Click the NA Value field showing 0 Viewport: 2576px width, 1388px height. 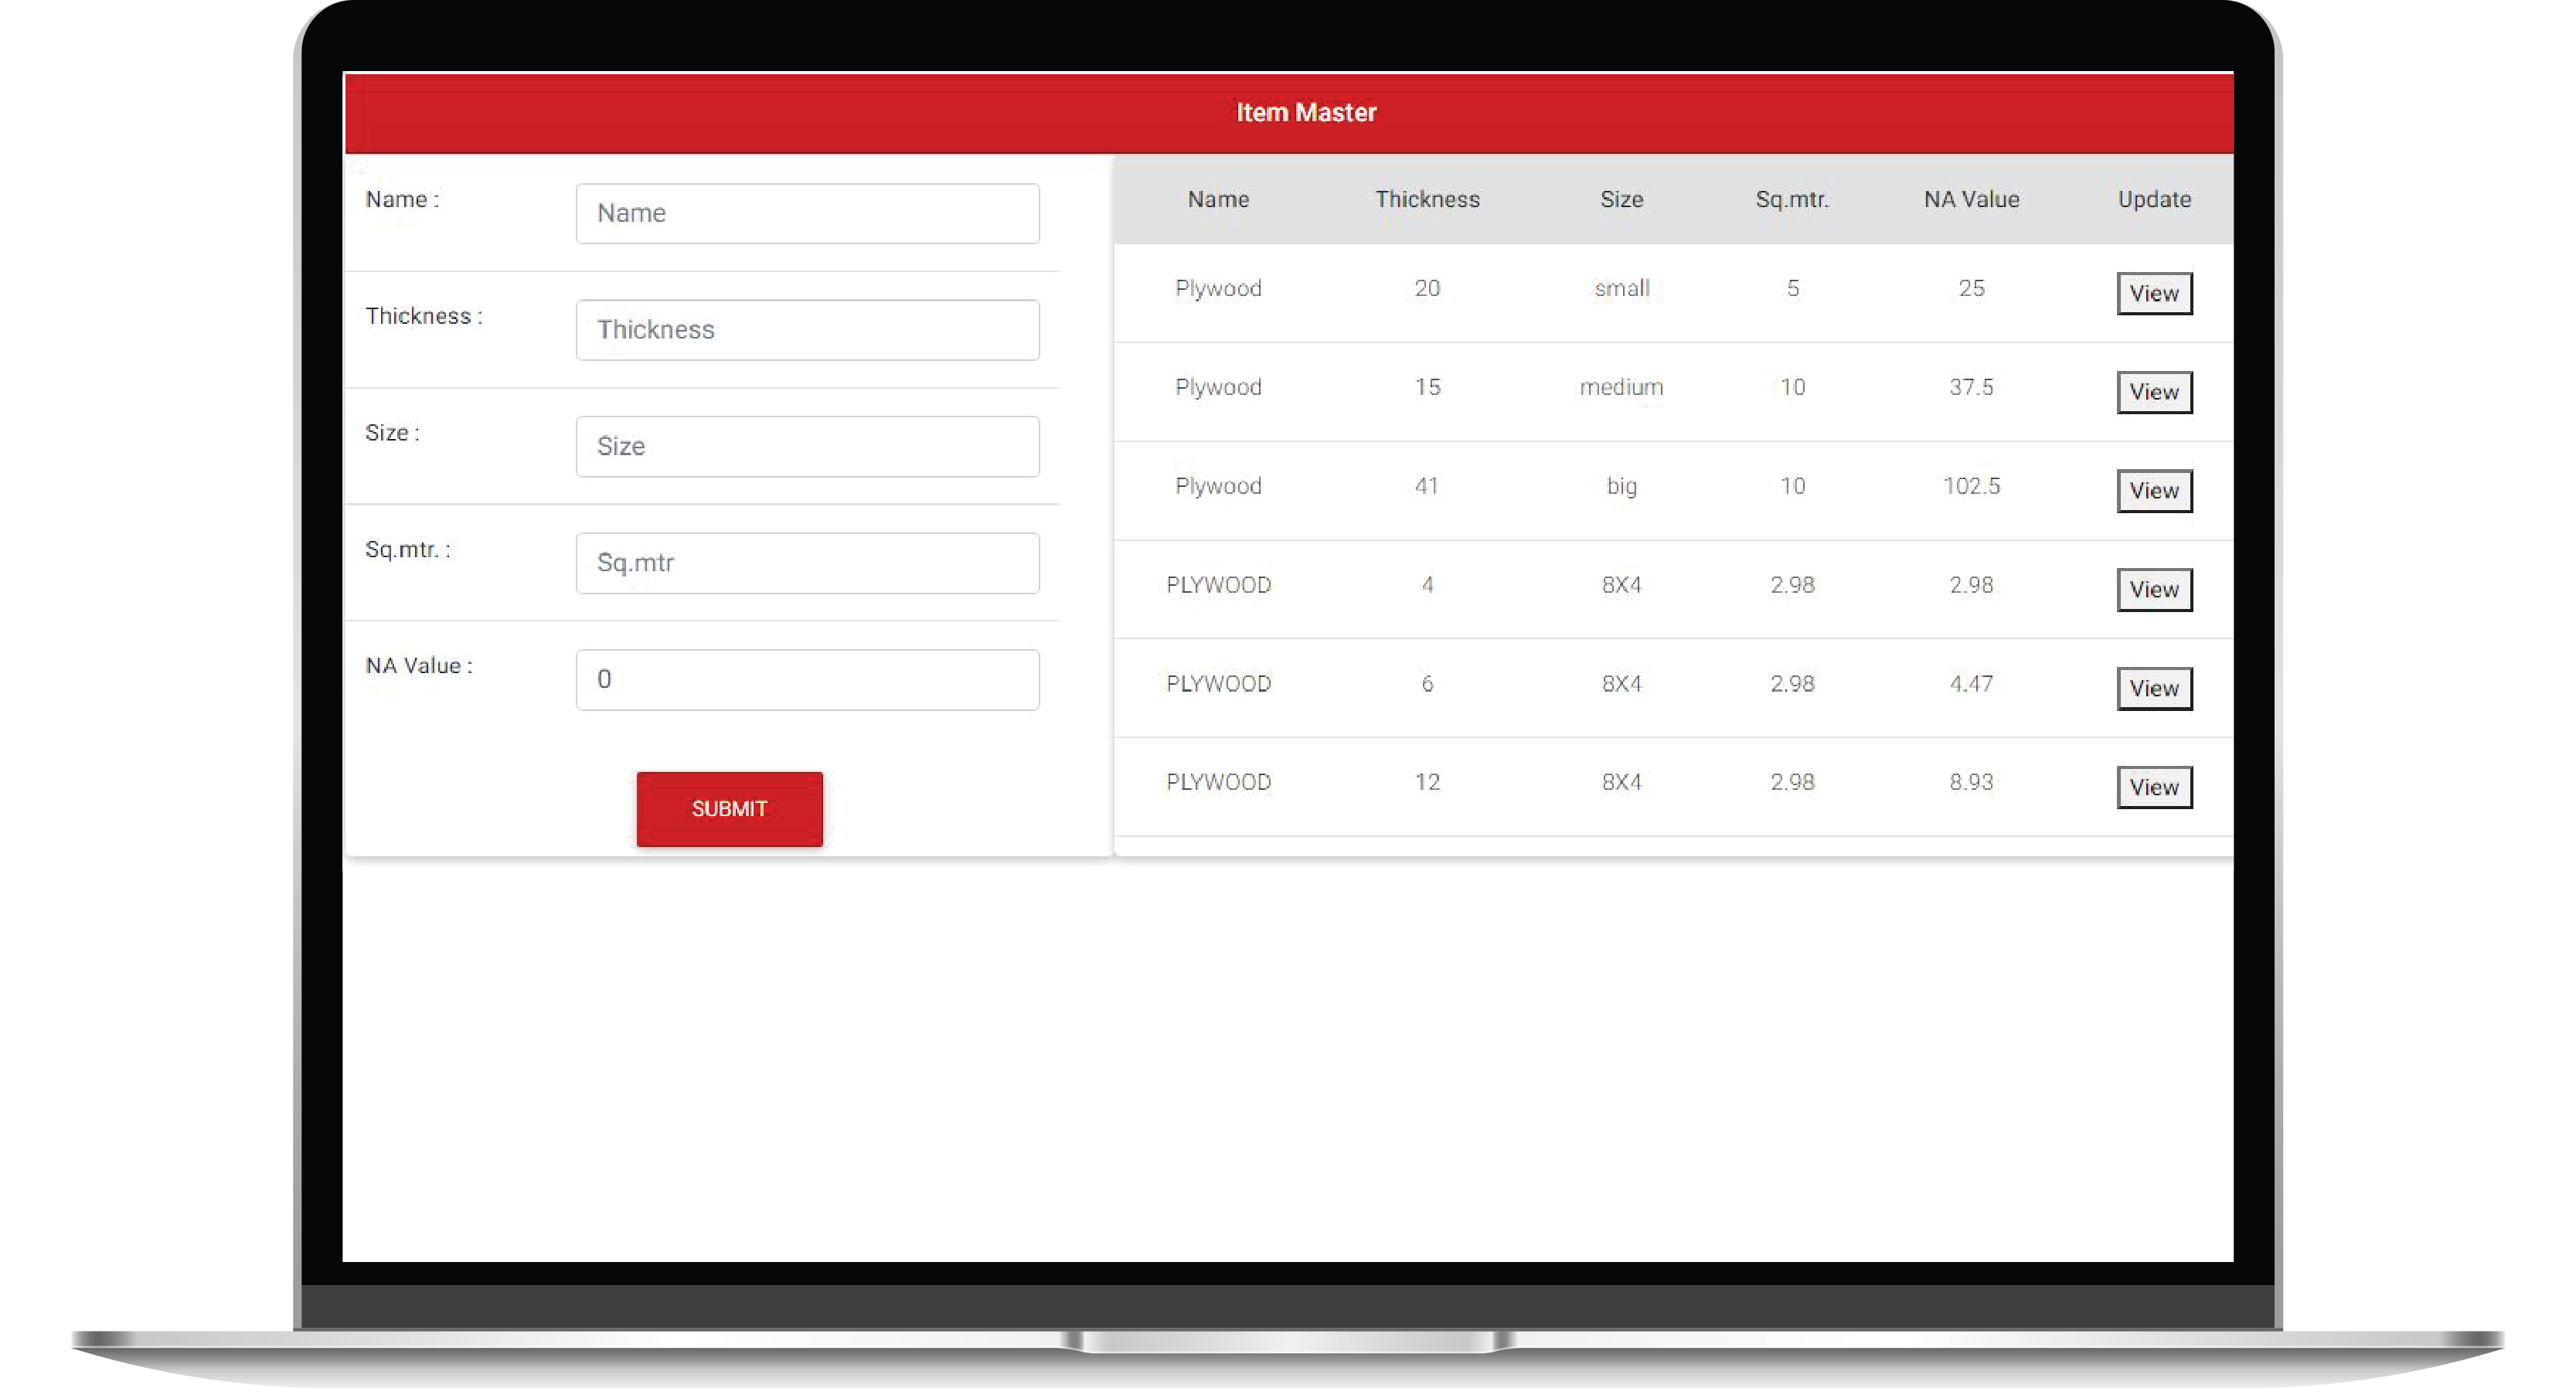[x=807, y=680]
